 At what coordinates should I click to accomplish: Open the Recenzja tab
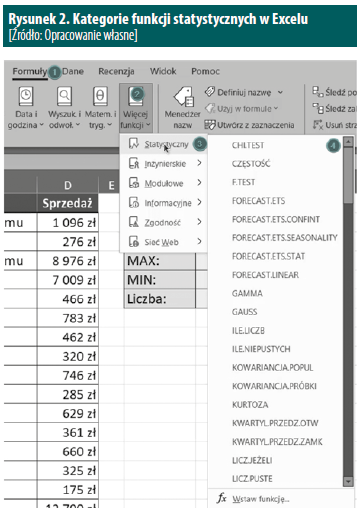[x=116, y=71]
